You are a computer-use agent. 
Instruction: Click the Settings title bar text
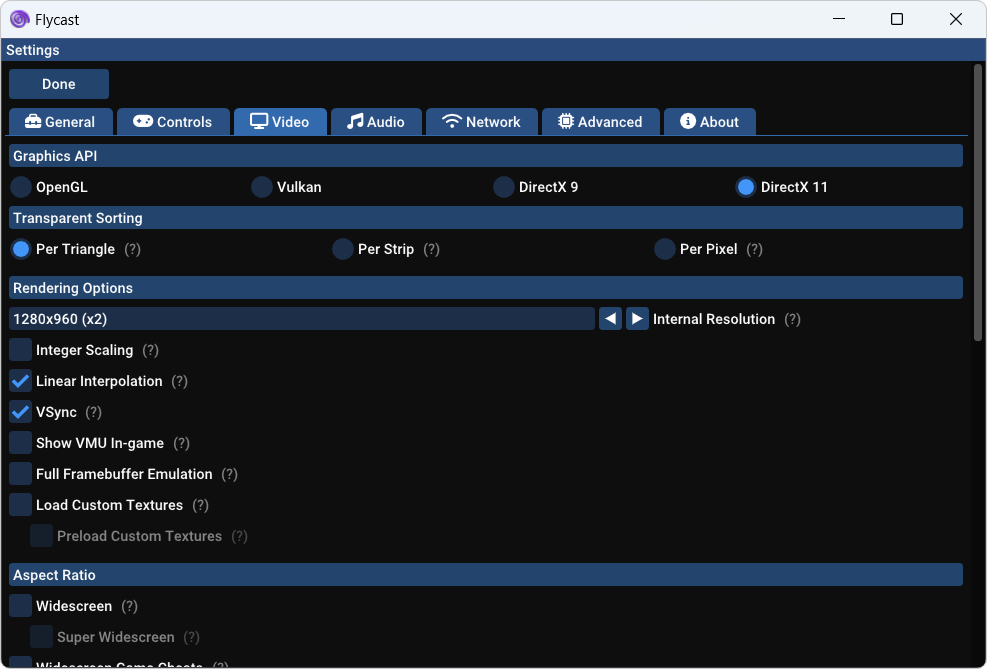(33, 50)
